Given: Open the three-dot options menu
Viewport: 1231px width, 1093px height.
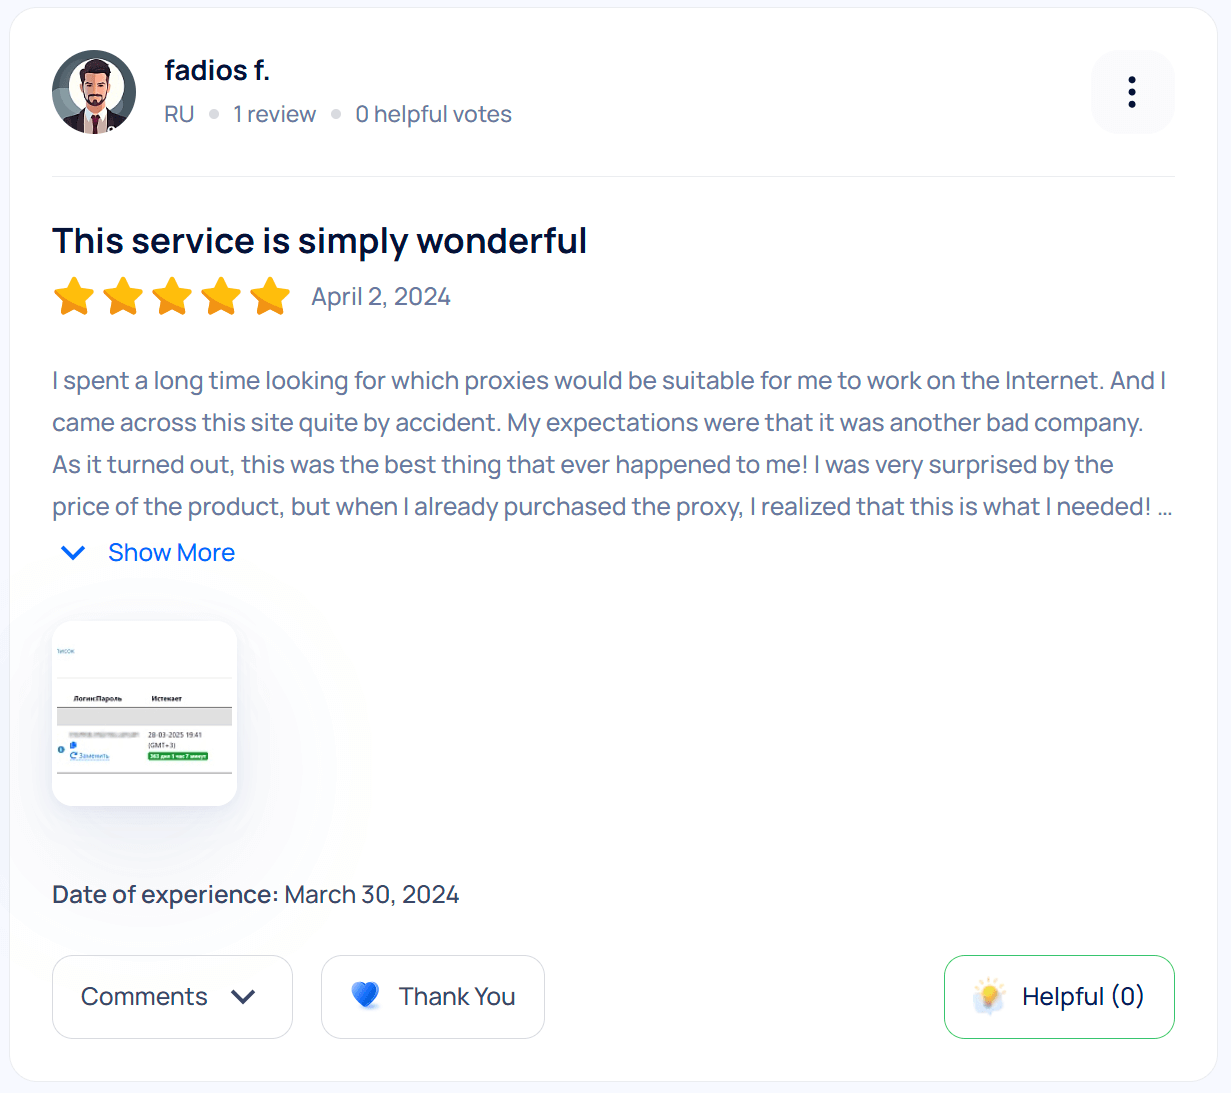Looking at the screenshot, I should (1132, 92).
